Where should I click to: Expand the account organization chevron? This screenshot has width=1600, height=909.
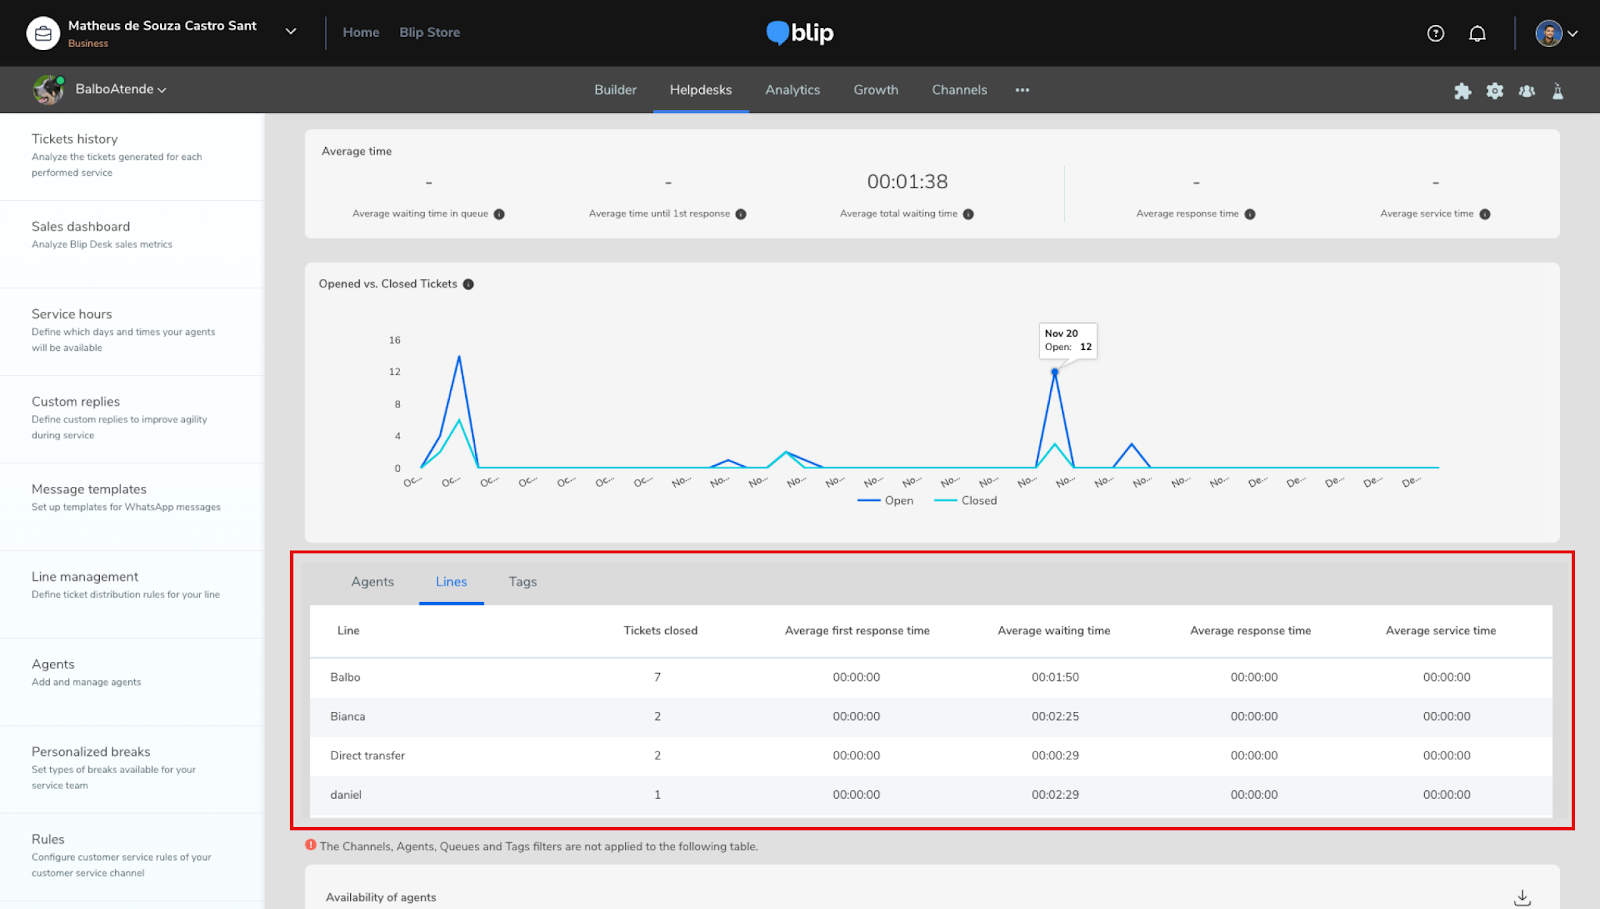click(x=291, y=32)
